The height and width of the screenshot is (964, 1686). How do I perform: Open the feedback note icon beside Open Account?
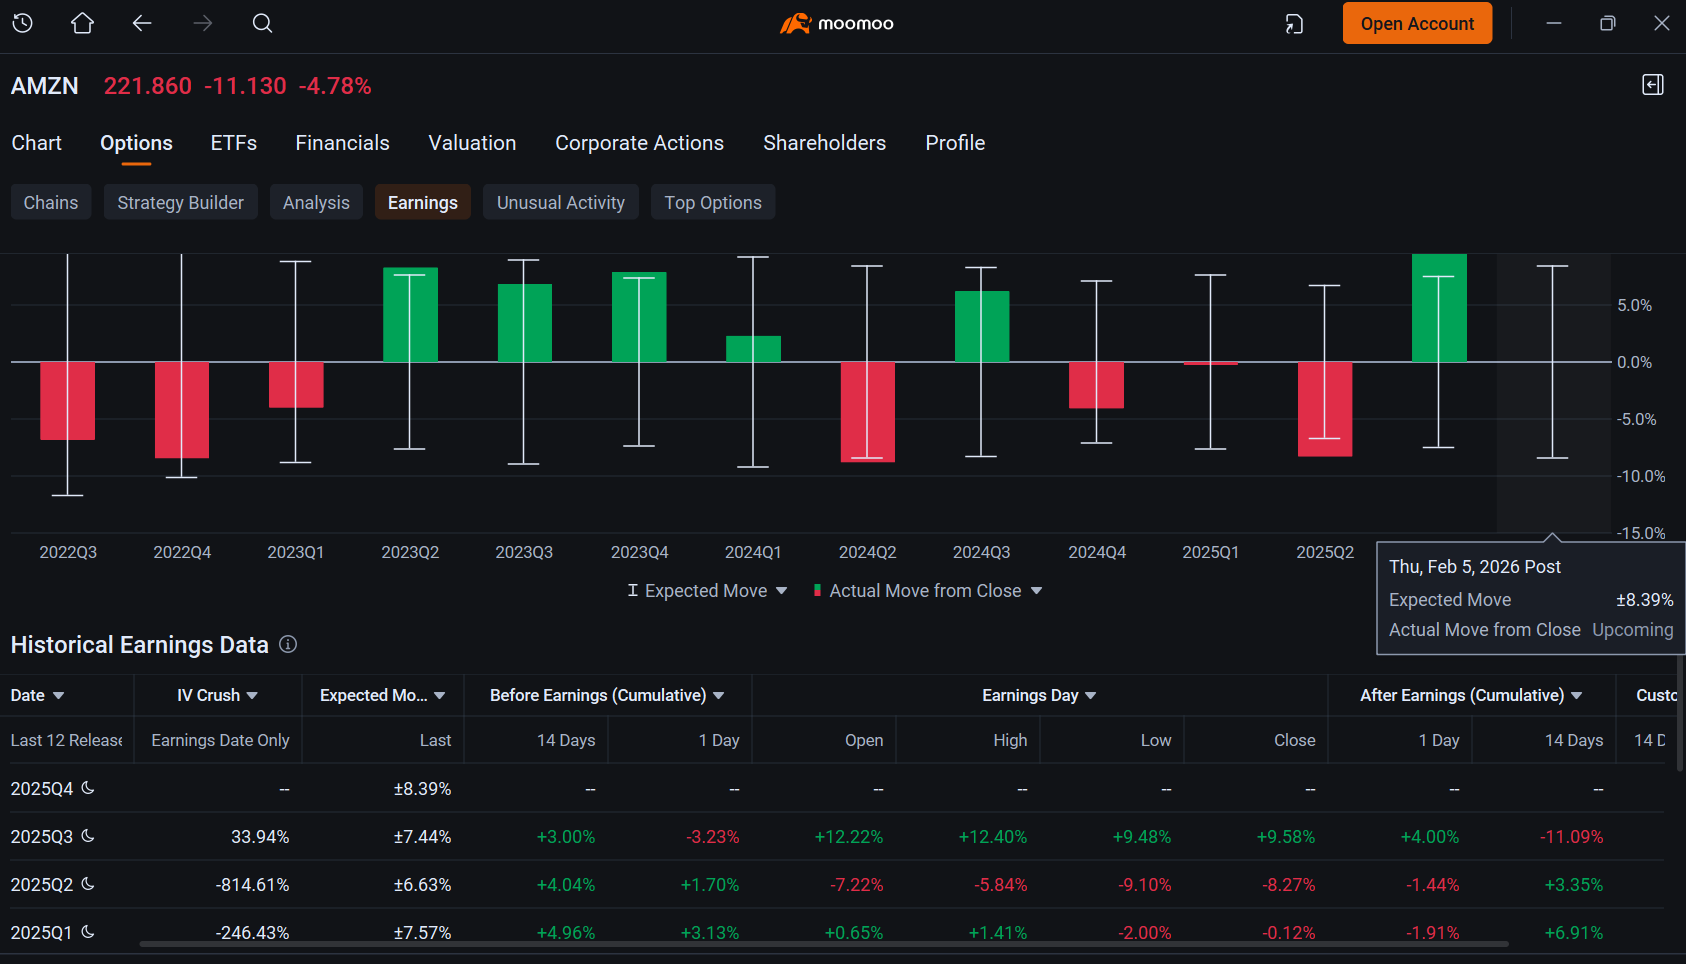coord(1294,24)
